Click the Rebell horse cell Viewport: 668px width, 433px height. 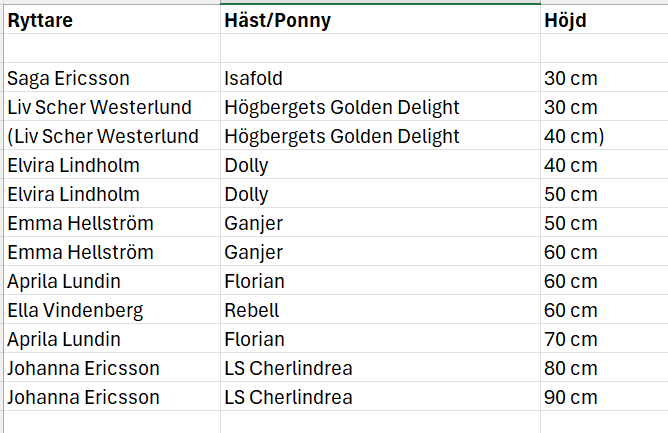pos(380,309)
